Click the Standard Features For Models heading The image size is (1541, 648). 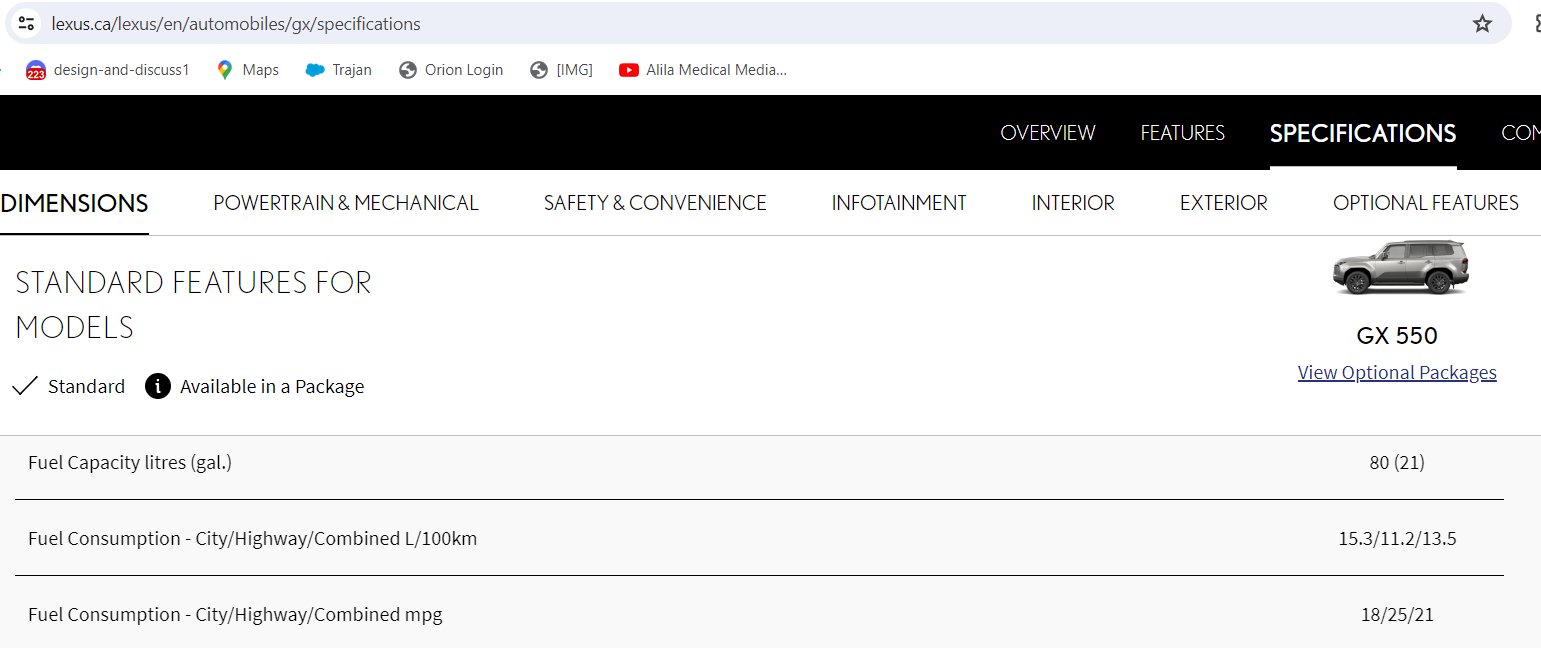[193, 305]
